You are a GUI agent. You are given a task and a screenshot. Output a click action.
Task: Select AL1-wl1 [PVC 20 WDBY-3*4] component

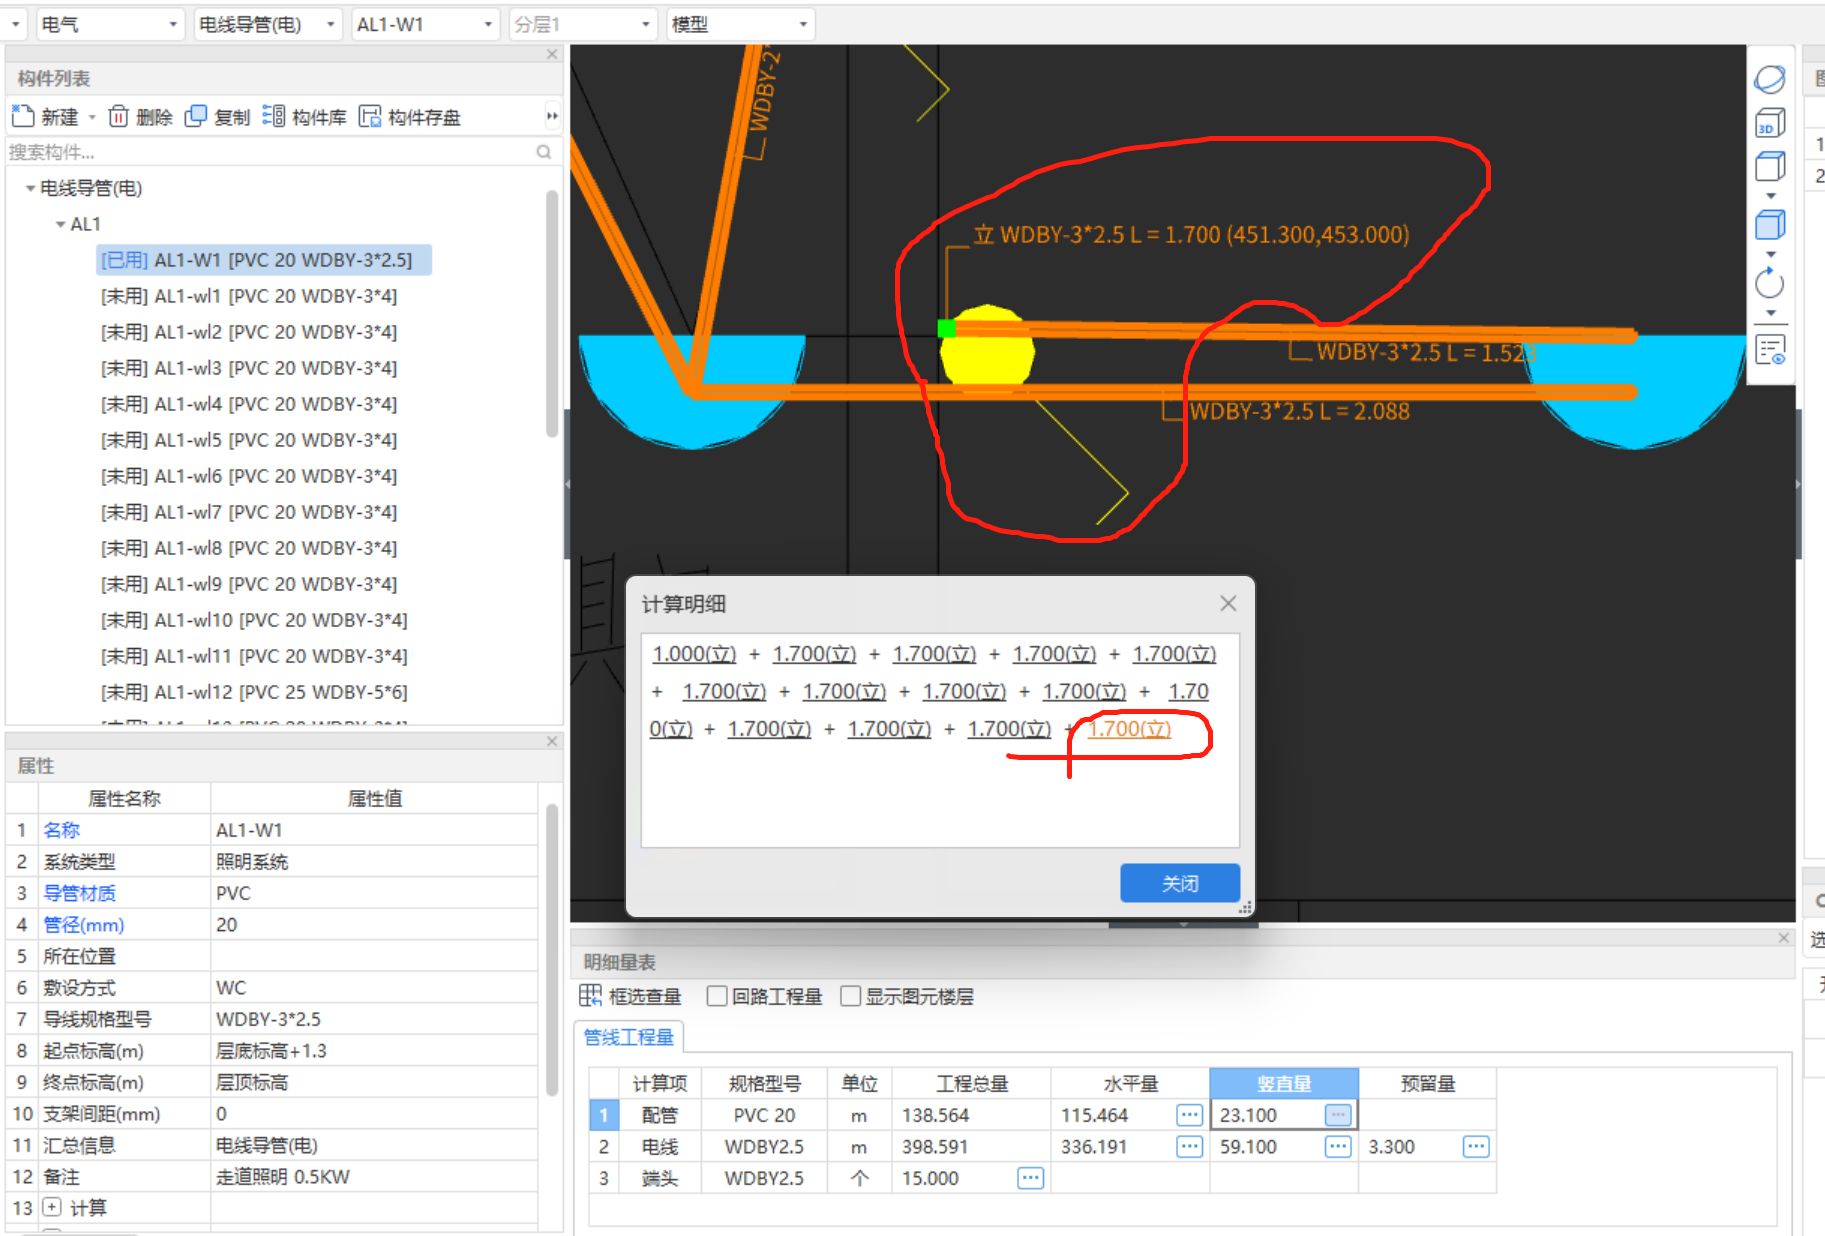coord(249,296)
